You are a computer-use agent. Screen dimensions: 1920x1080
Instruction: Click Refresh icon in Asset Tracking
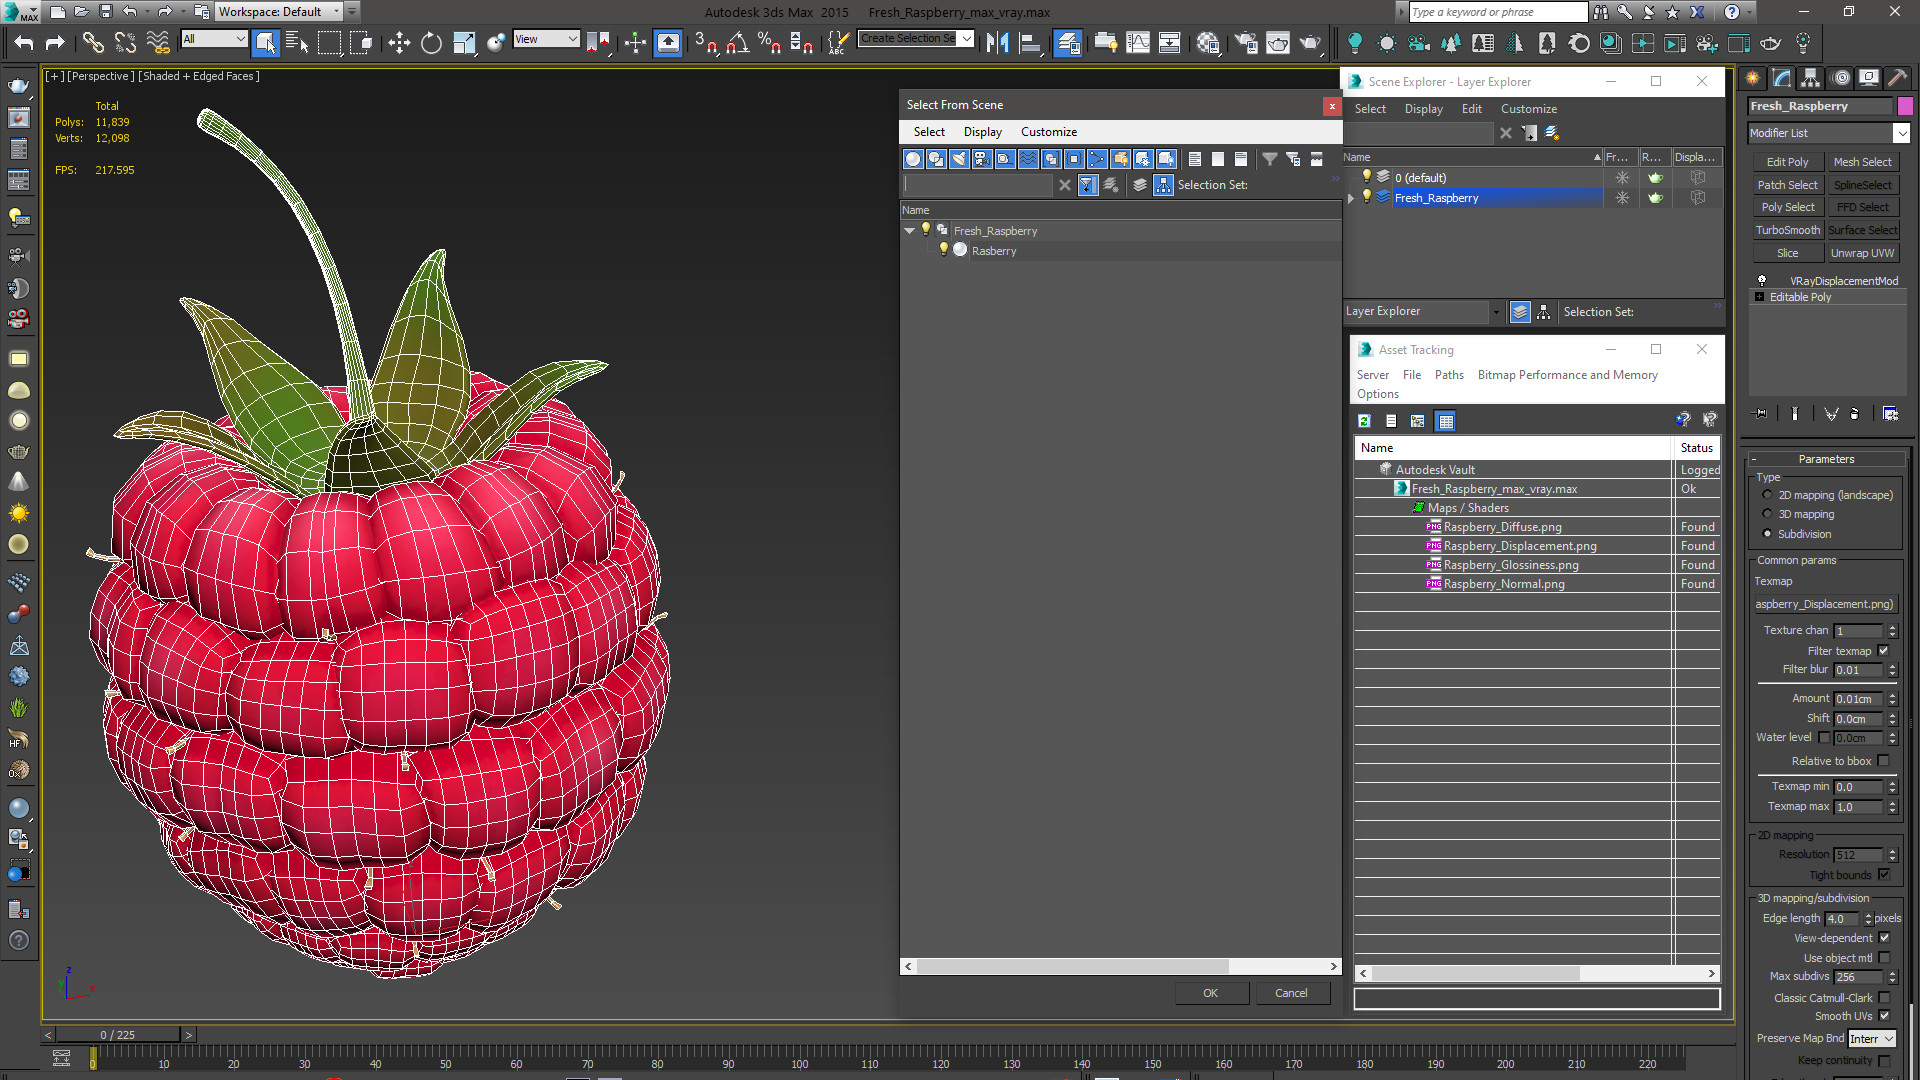[1364, 421]
